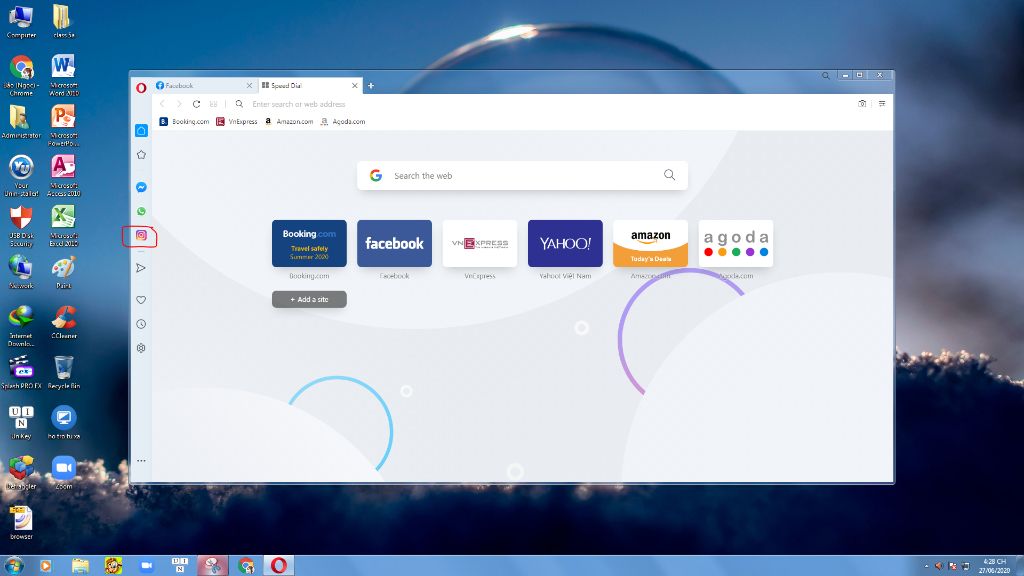
Task: Open Microsoft Word 2010 desktop icon
Action: (63, 75)
